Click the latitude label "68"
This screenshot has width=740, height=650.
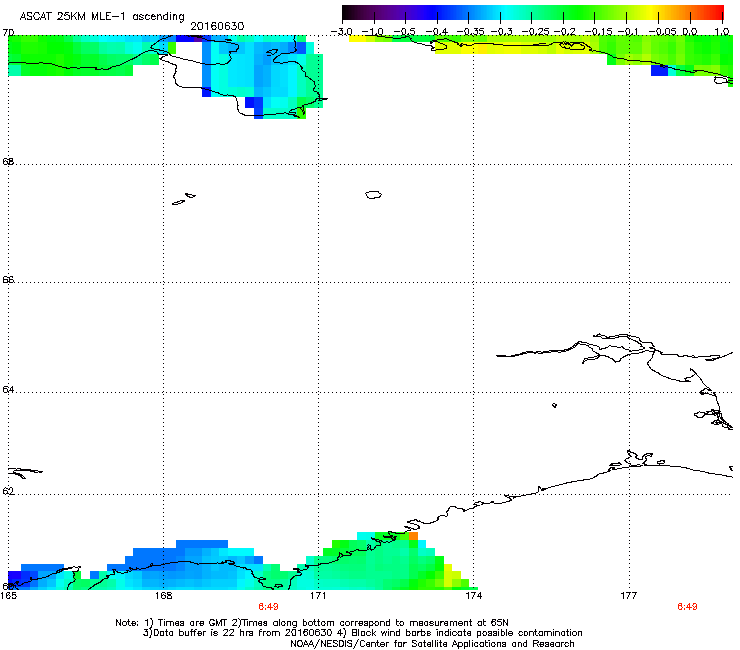[x=8, y=162]
